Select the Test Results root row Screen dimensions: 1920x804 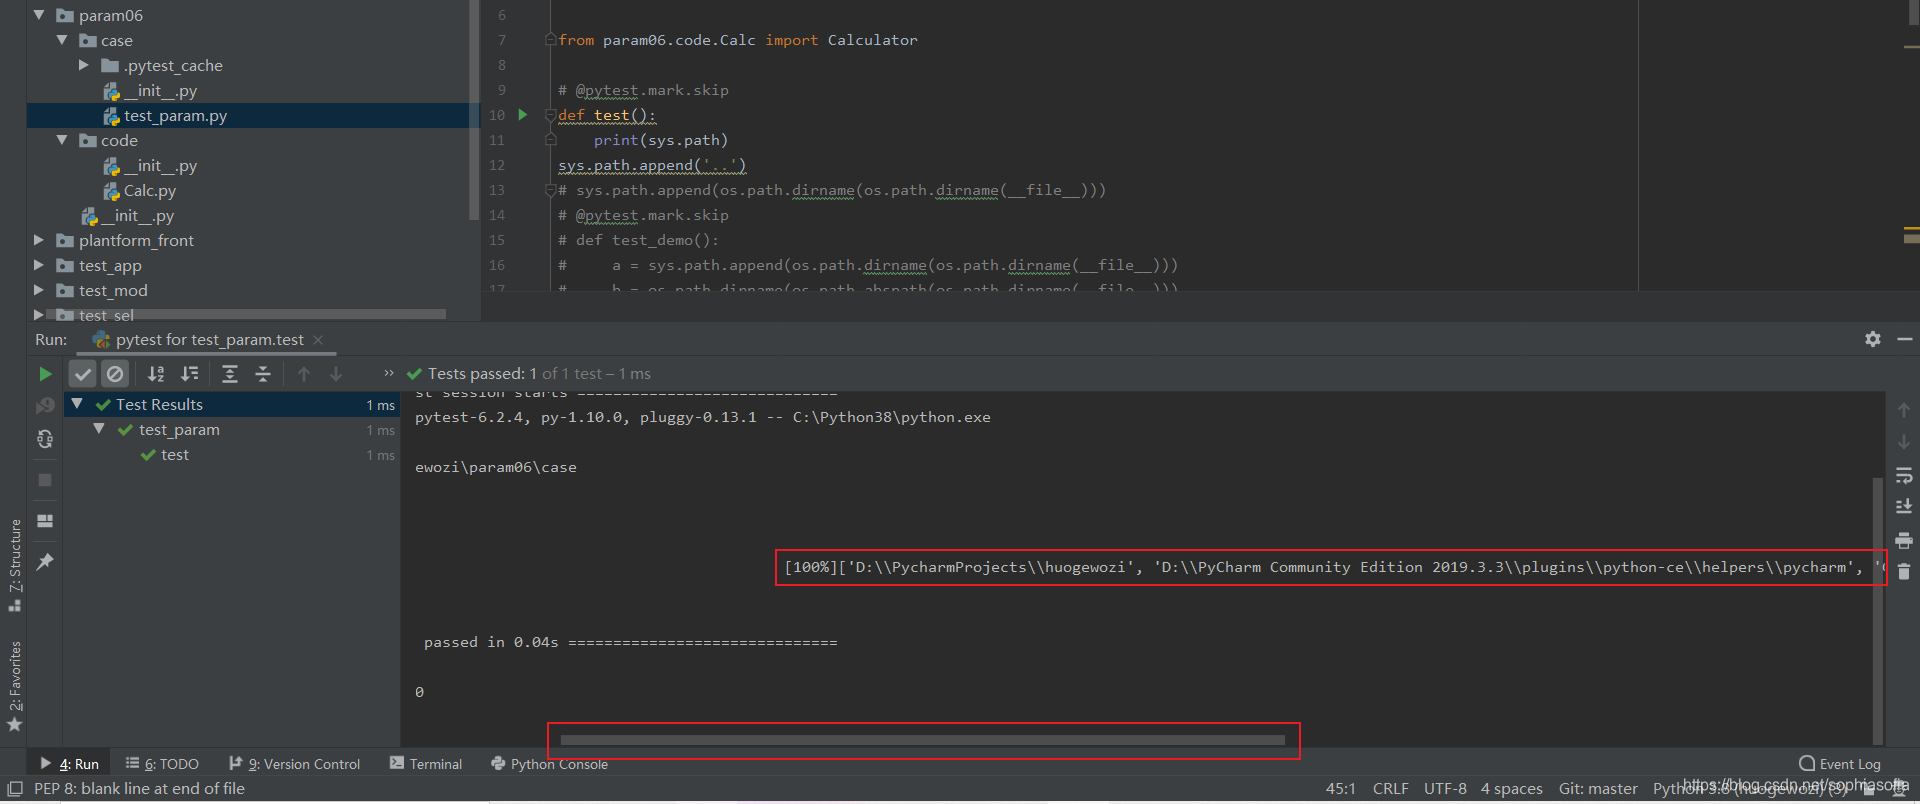point(232,405)
